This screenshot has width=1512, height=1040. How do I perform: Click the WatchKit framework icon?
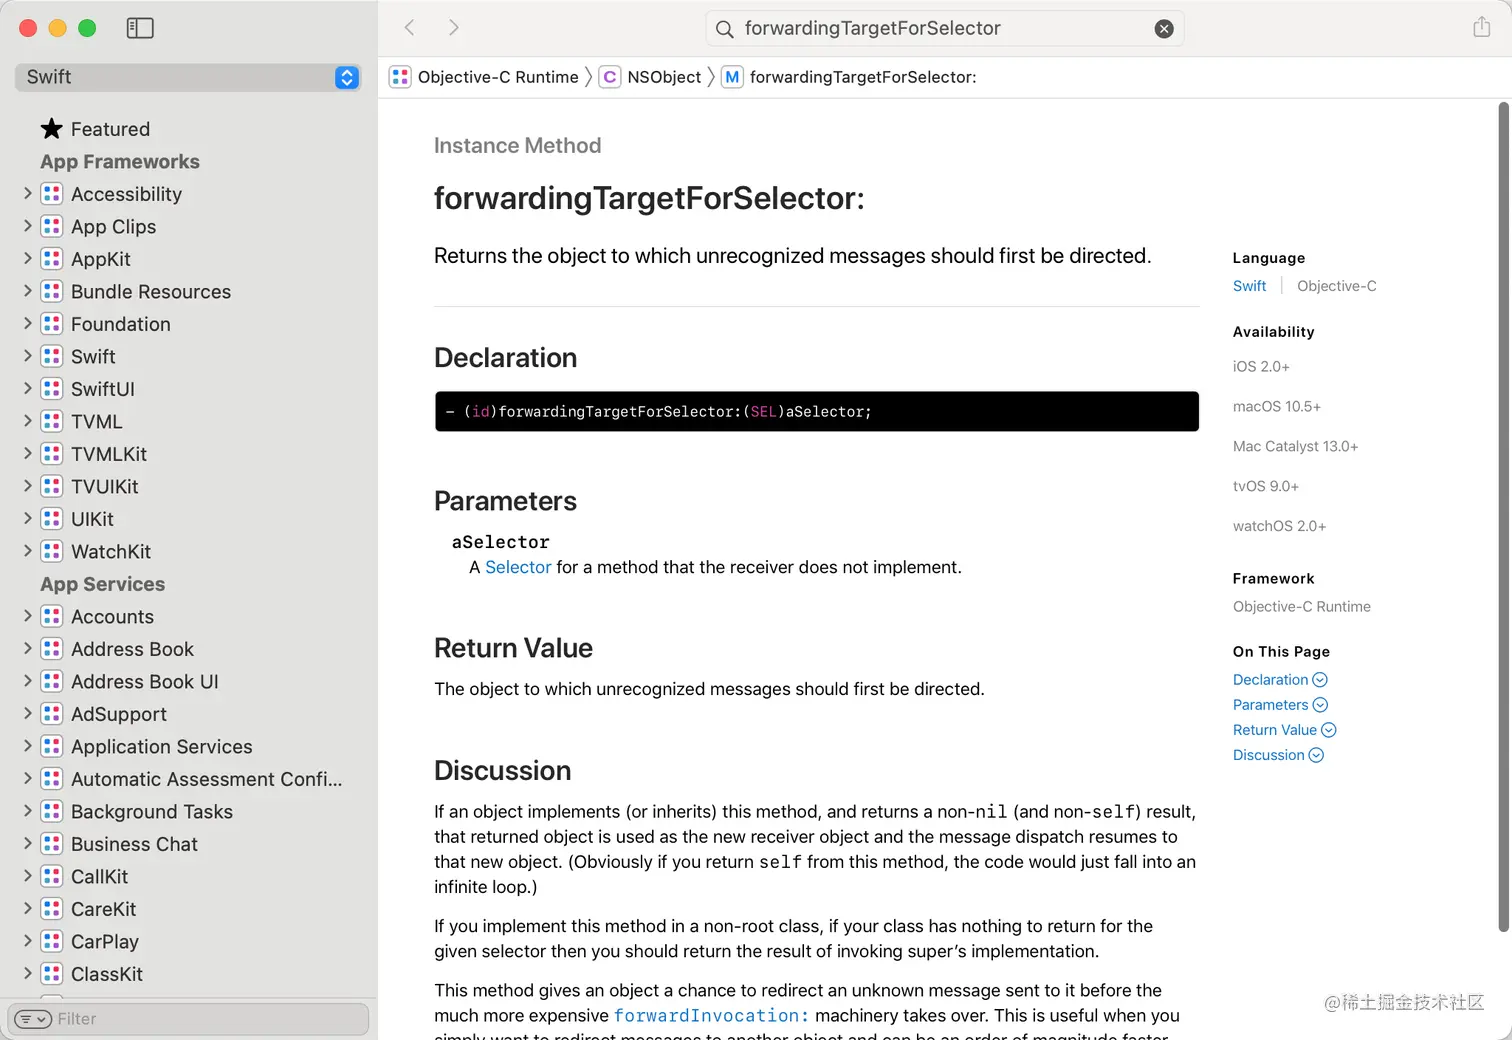click(x=52, y=552)
